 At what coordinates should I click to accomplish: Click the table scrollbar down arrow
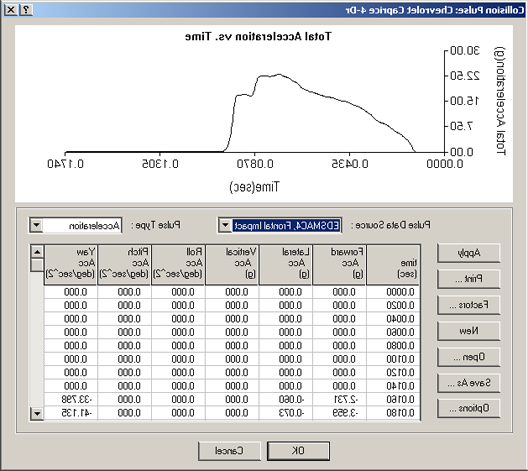pyautogui.click(x=37, y=413)
